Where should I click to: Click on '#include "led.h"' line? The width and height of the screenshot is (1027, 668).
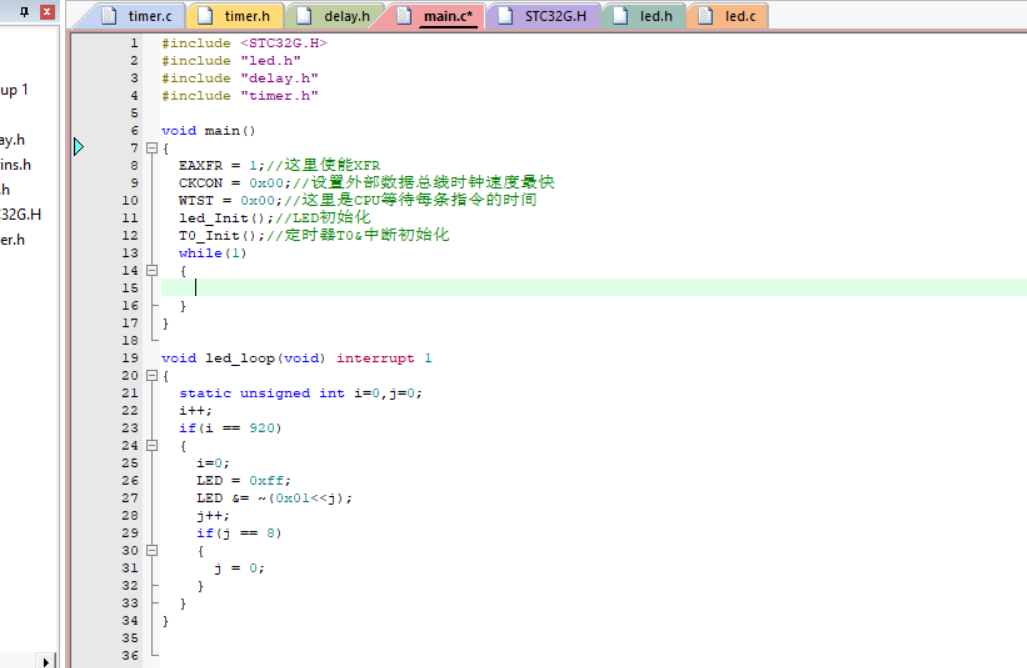pyautogui.click(x=231, y=61)
